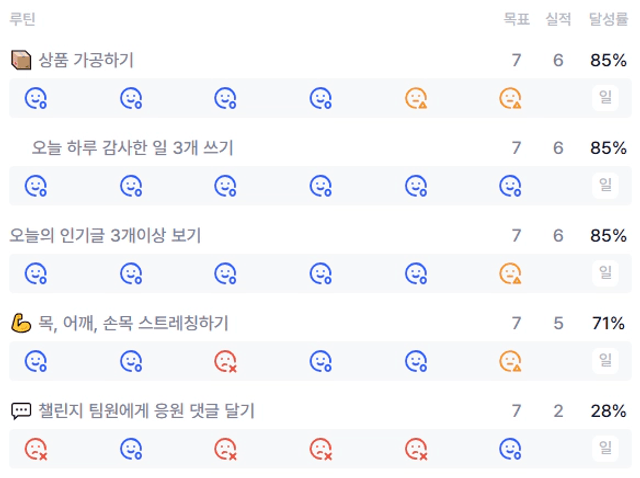Click the box emoji beside 상품 가공하기
Screen dimensions: 640x478
[x=21, y=60]
